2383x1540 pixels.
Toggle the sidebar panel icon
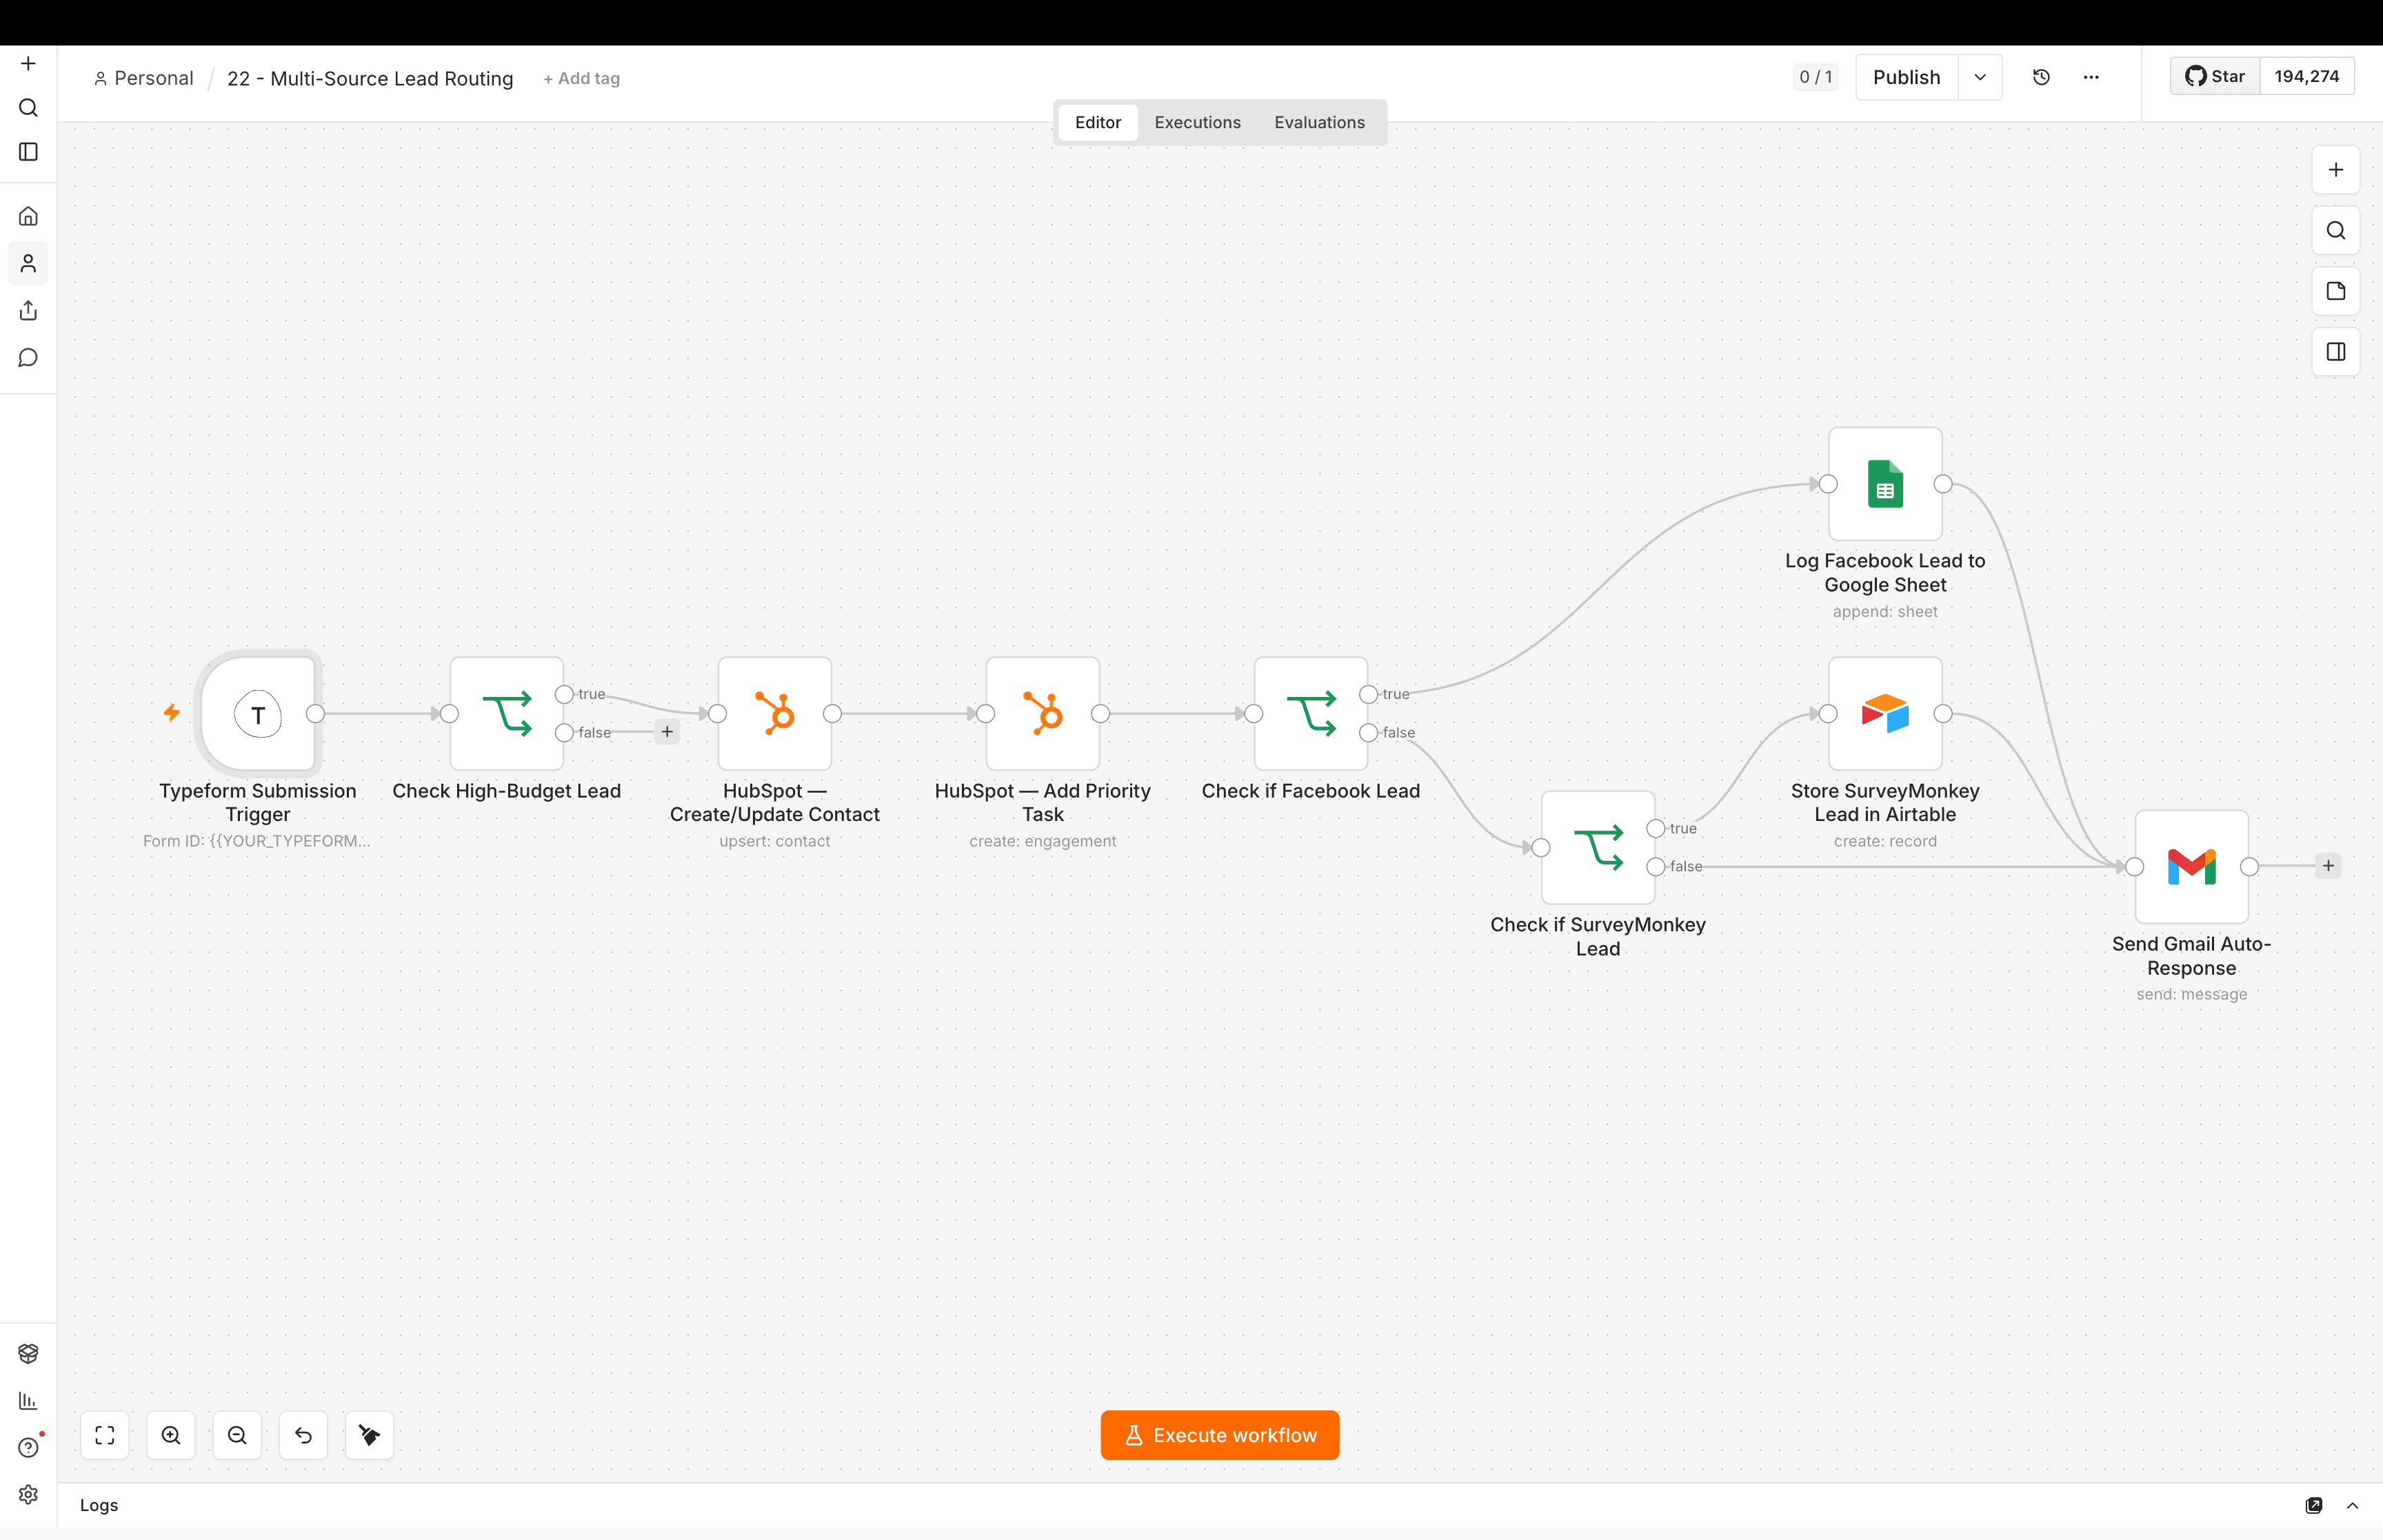[x=28, y=152]
